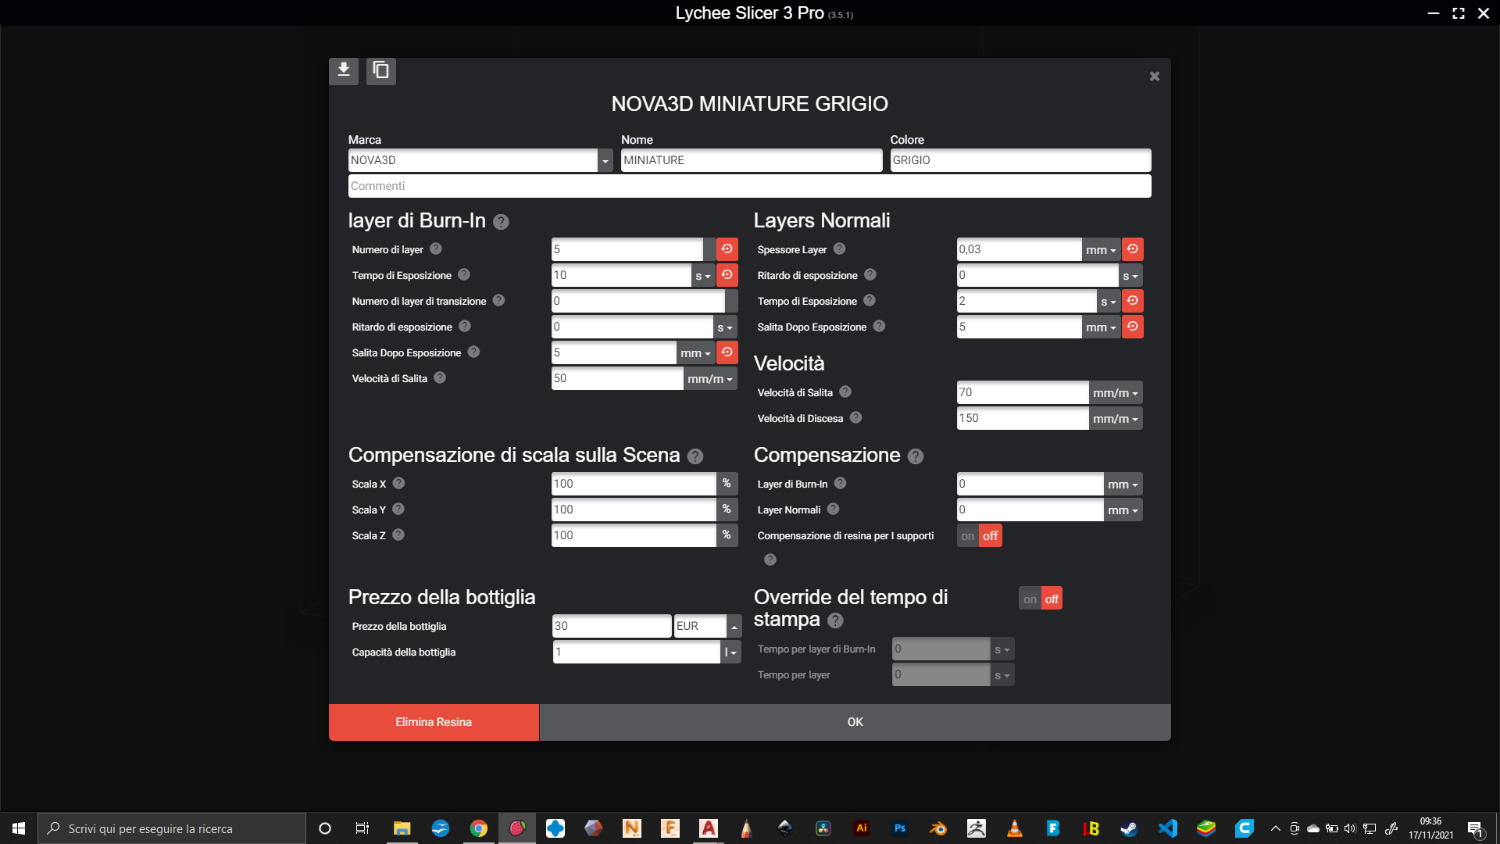Open the EUR currency dropdown
The height and width of the screenshot is (844, 1500).
click(x=734, y=627)
